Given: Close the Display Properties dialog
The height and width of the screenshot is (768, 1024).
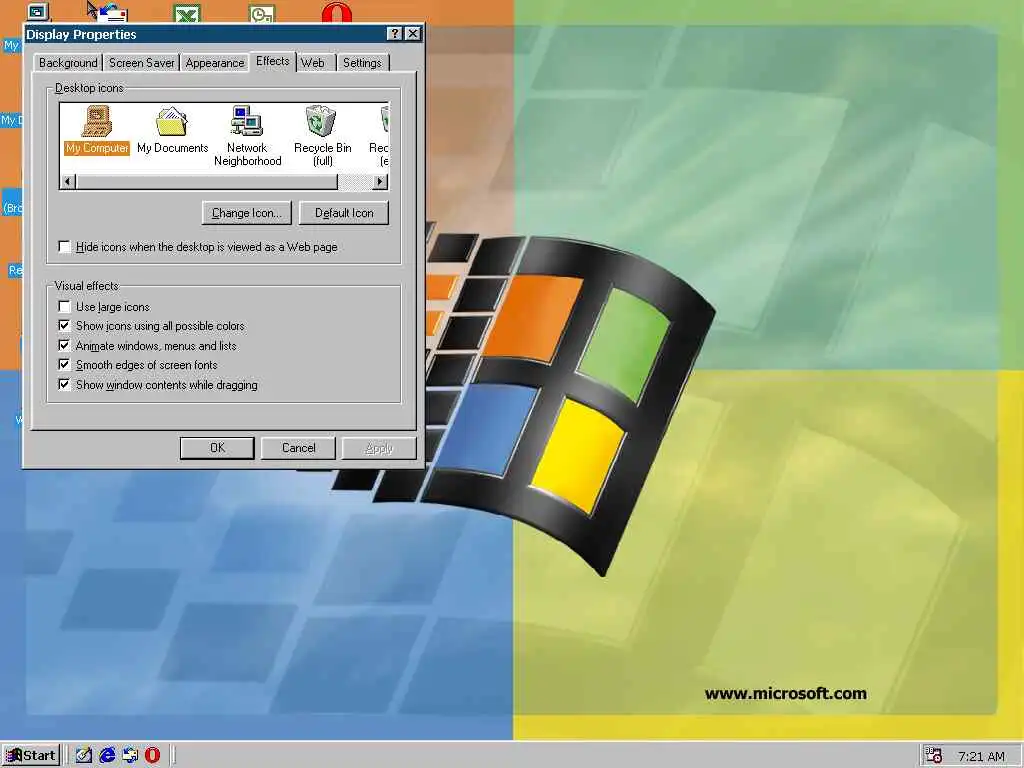Looking at the screenshot, I should 413,34.
